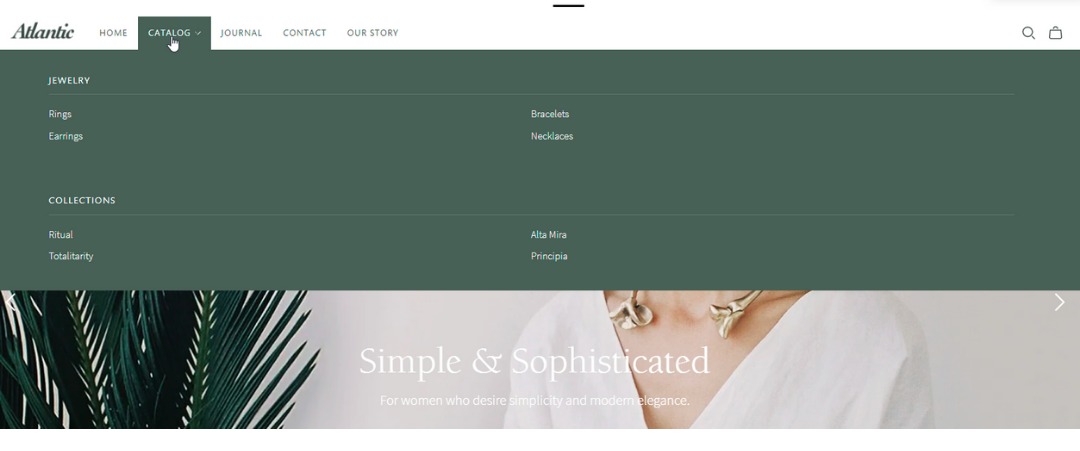Go to previous slide with left arrow
This screenshot has height=451, width=1080.
click(10, 301)
